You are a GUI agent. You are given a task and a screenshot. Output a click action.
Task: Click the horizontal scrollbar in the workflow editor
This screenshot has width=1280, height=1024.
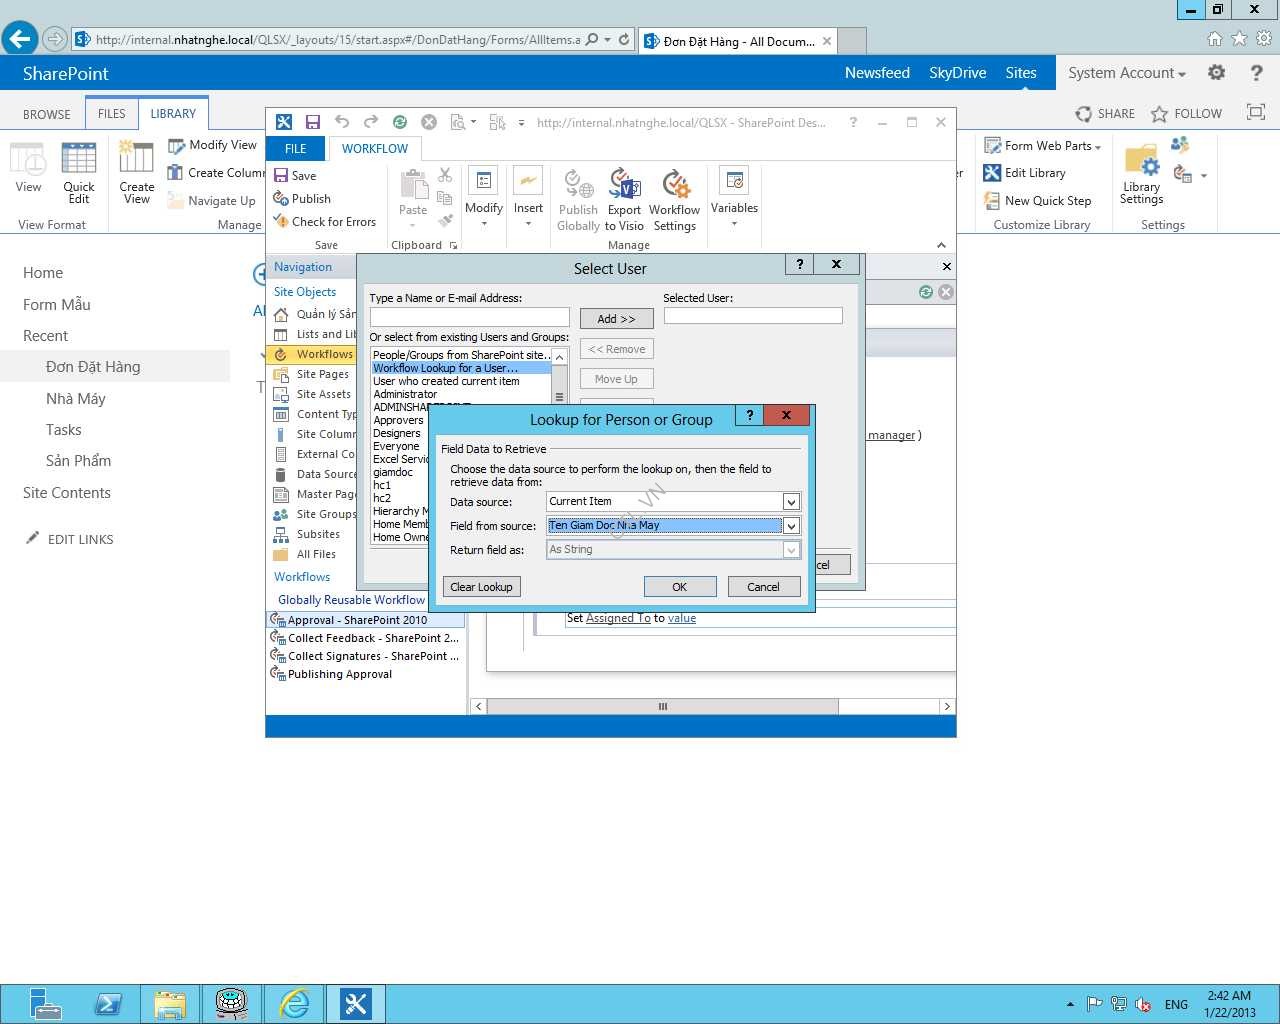(662, 706)
